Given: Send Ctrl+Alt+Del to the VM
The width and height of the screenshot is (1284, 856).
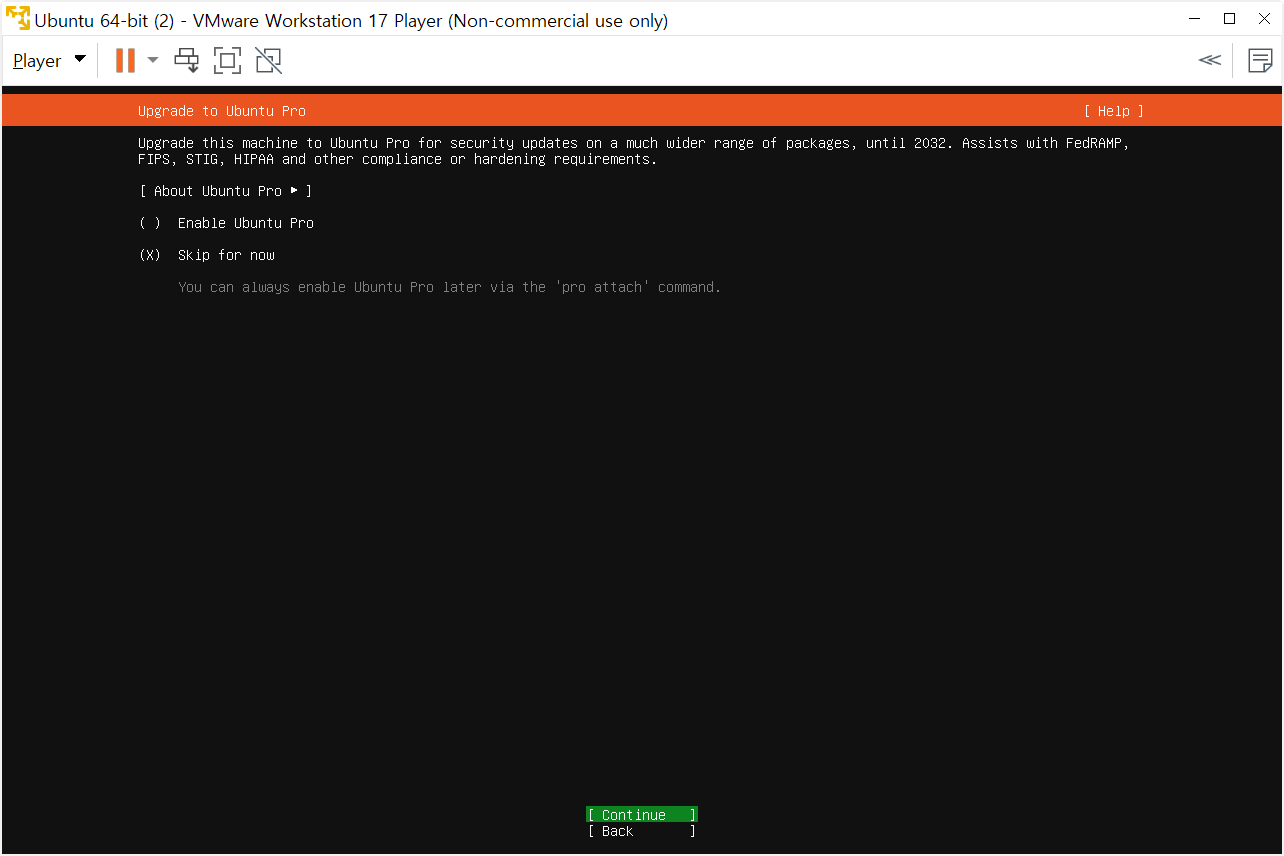Looking at the screenshot, I should [x=187, y=61].
